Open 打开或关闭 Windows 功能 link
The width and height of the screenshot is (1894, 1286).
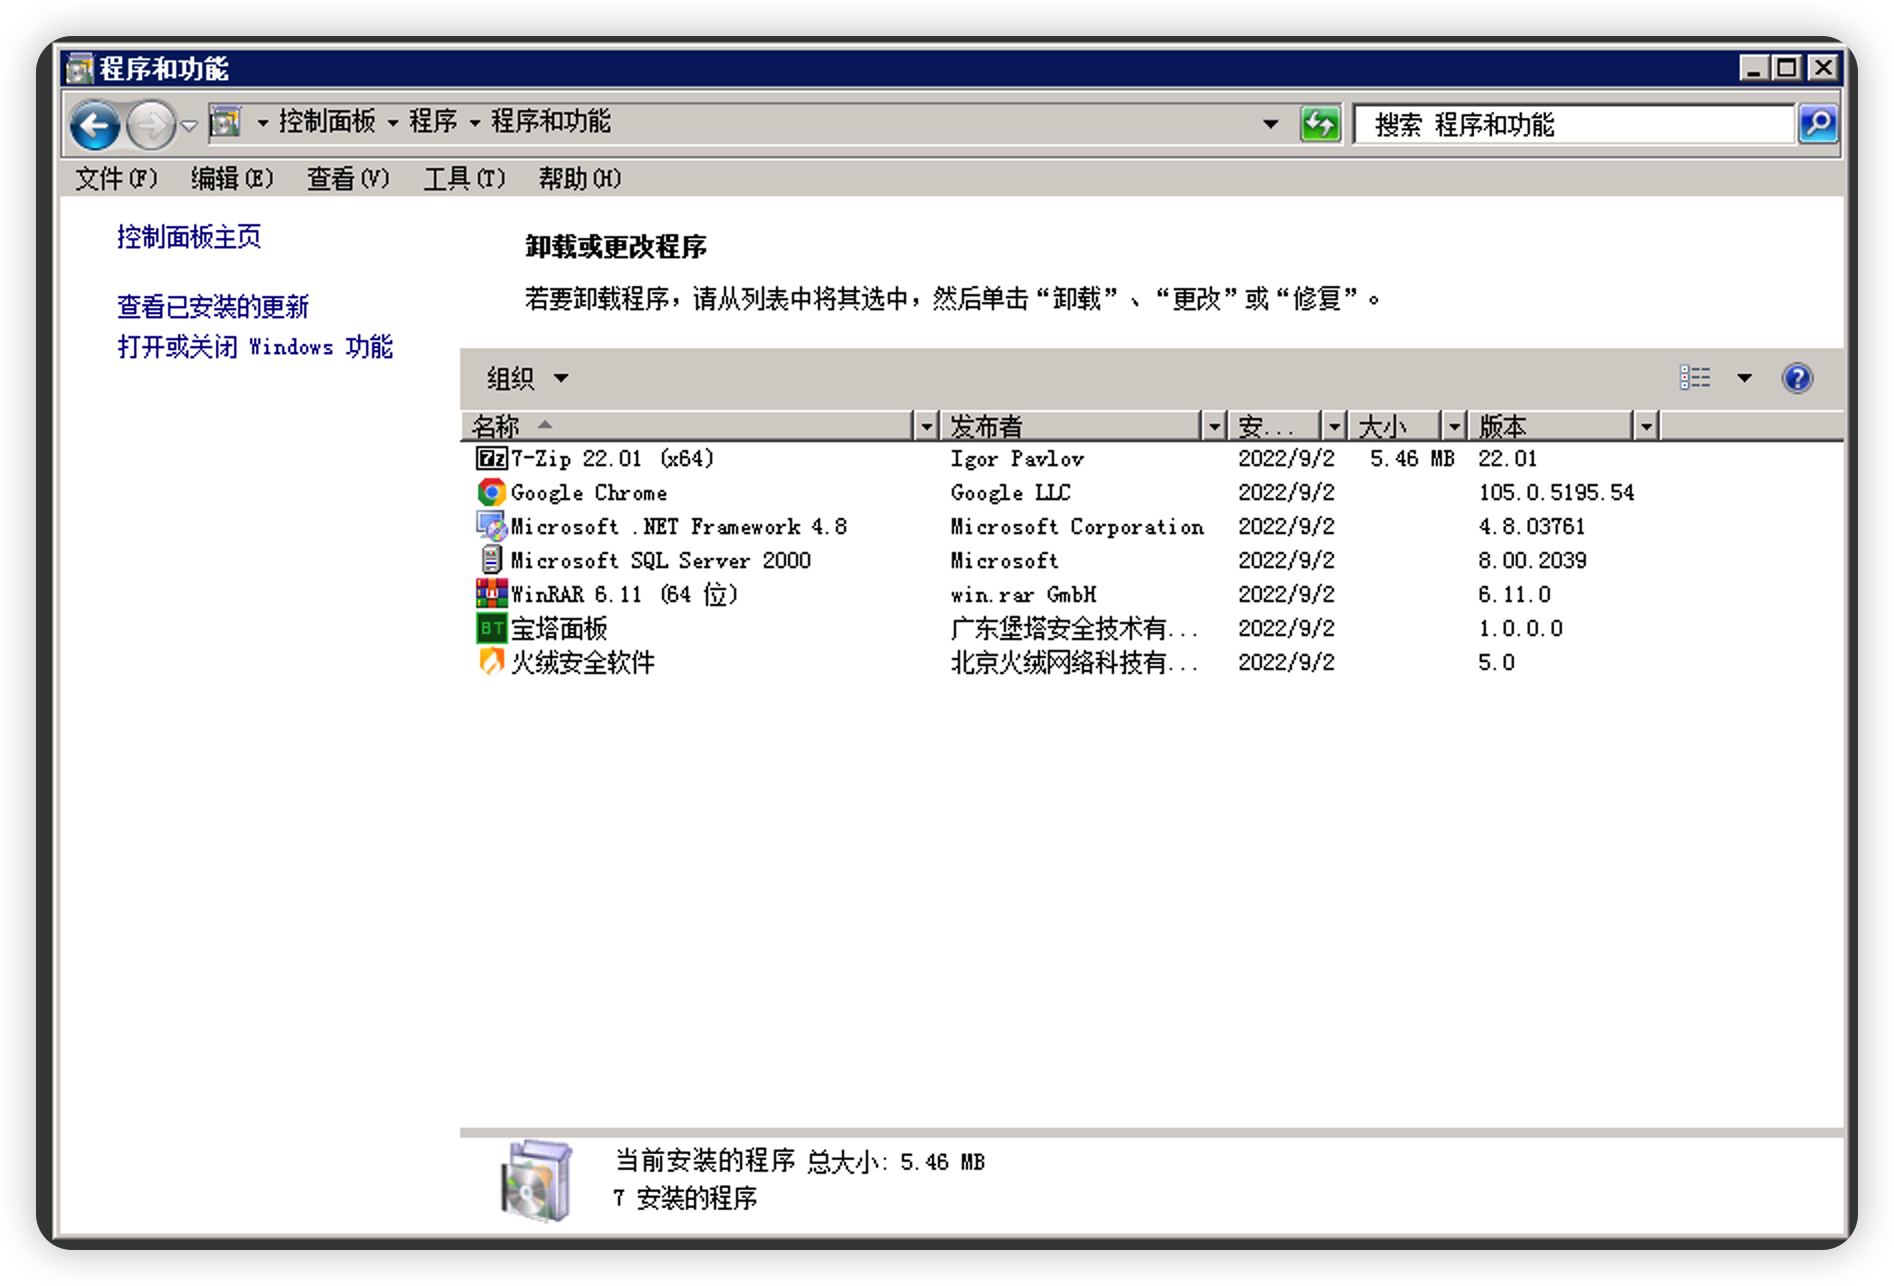[255, 347]
